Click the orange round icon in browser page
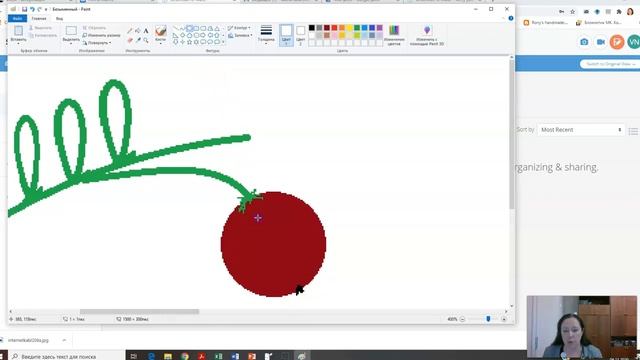Screen dimensions: 640x360 617,42
